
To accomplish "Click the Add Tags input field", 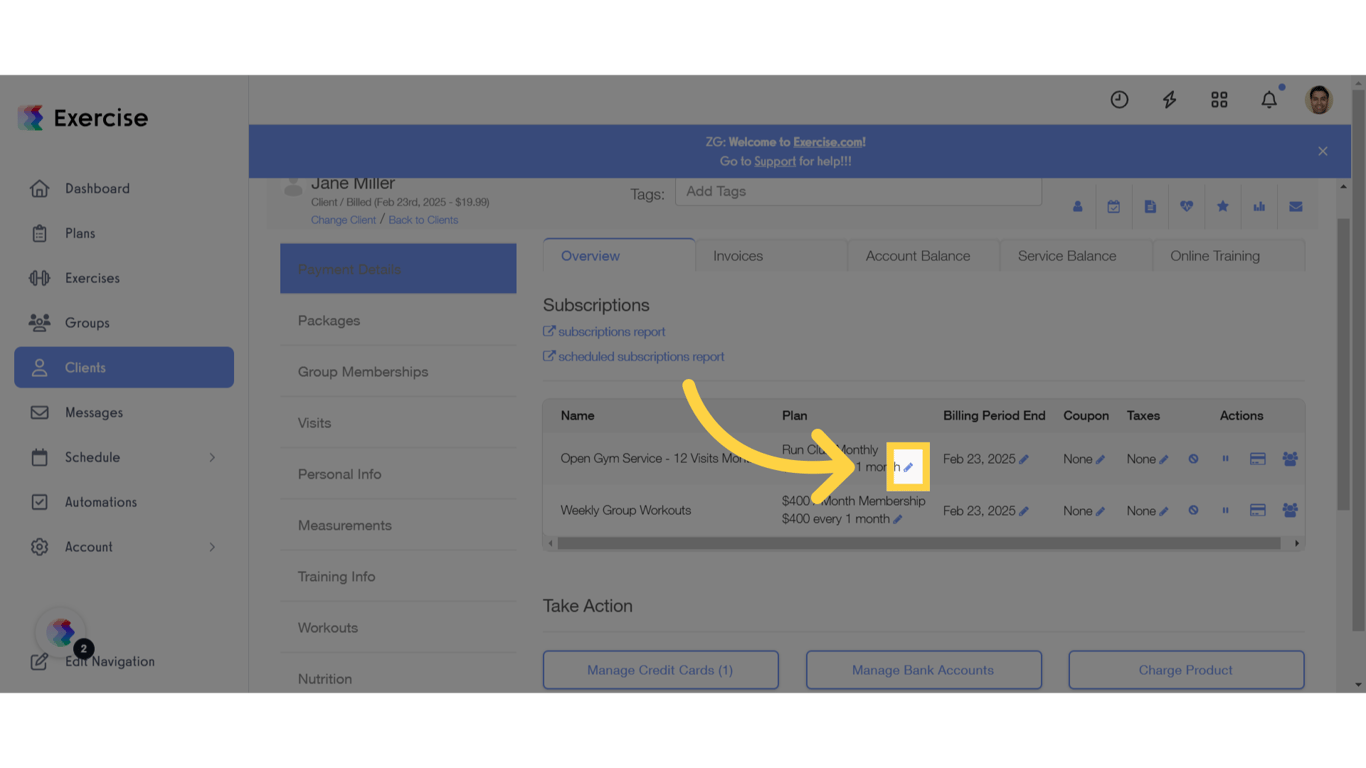I will pos(858,191).
